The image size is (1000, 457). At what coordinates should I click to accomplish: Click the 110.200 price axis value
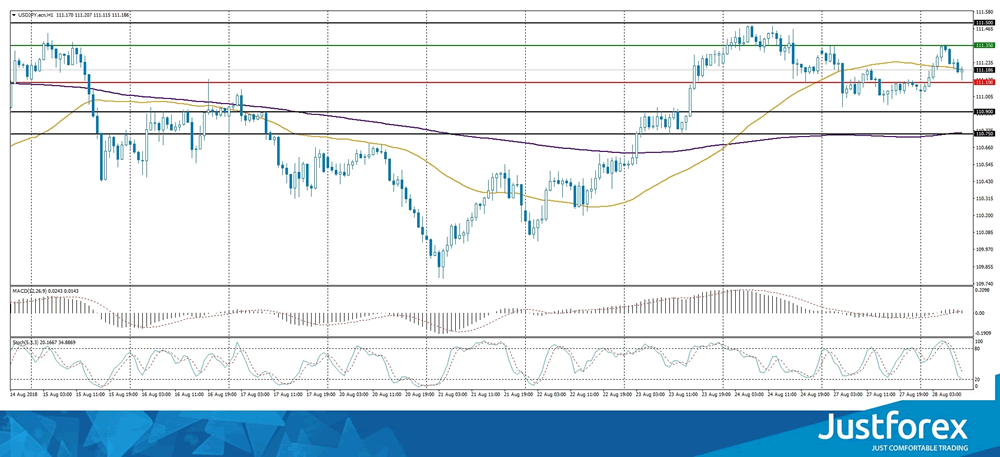click(x=983, y=215)
